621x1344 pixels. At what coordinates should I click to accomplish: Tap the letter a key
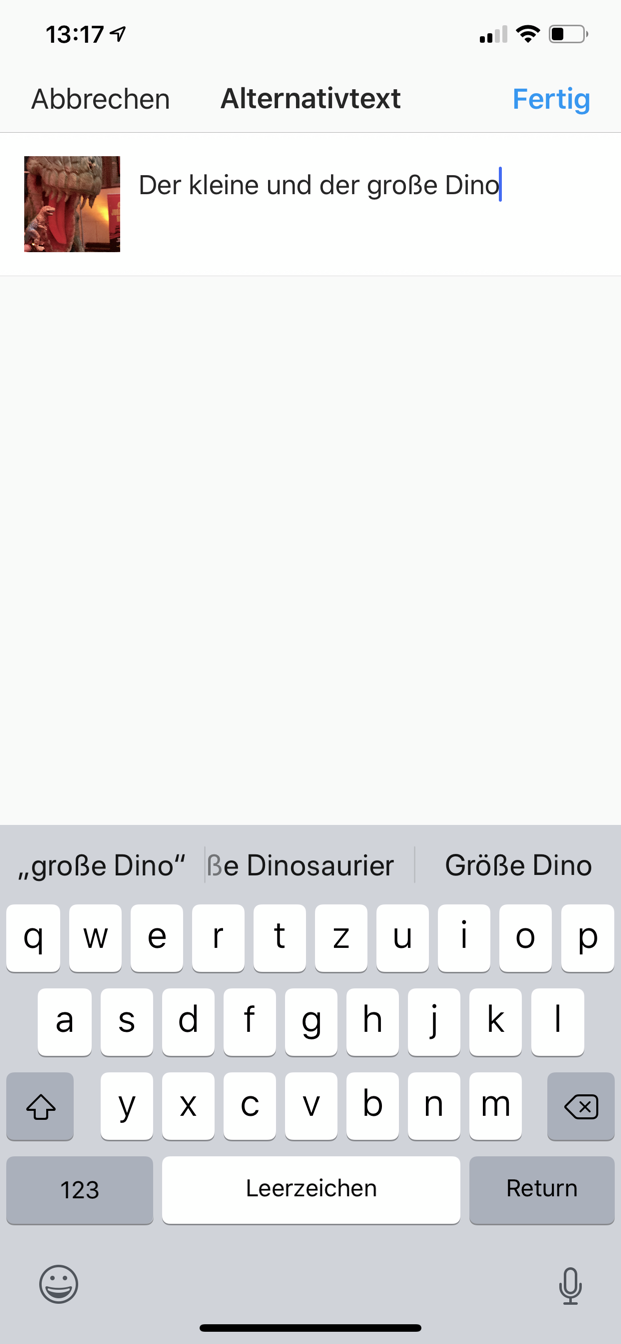(65, 1022)
